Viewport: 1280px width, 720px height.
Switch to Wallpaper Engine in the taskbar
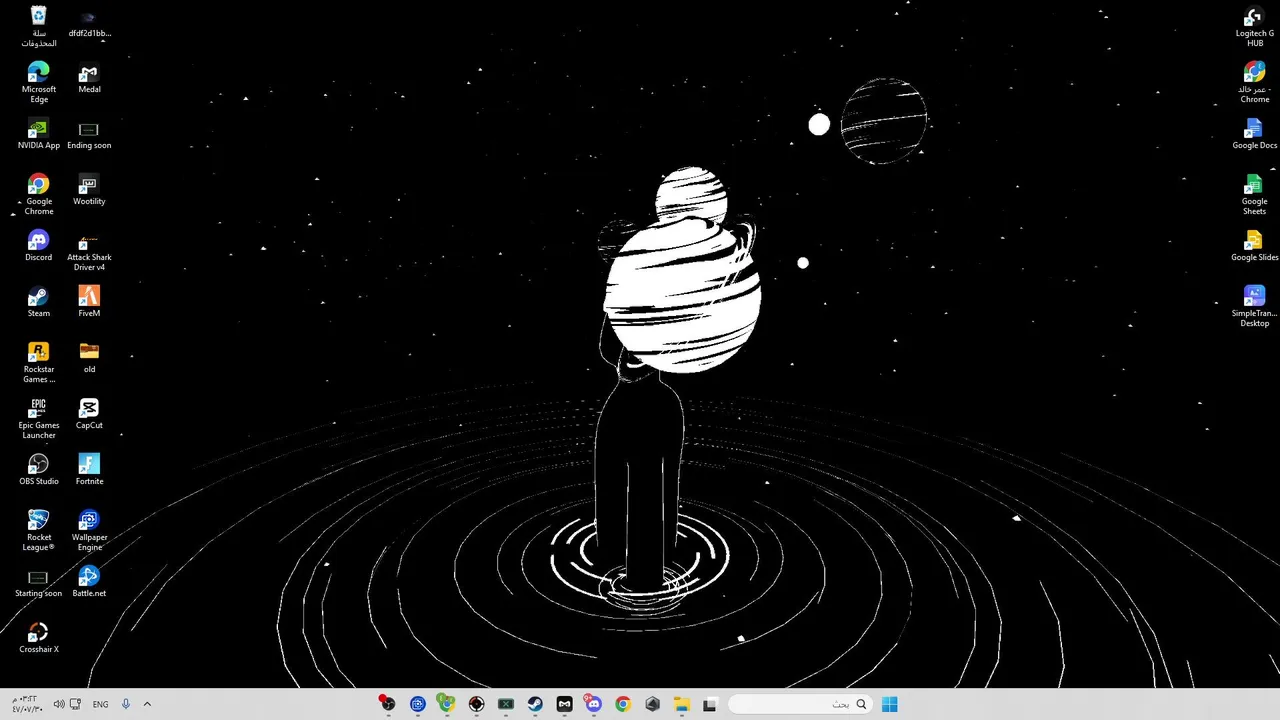coord(417,704)
